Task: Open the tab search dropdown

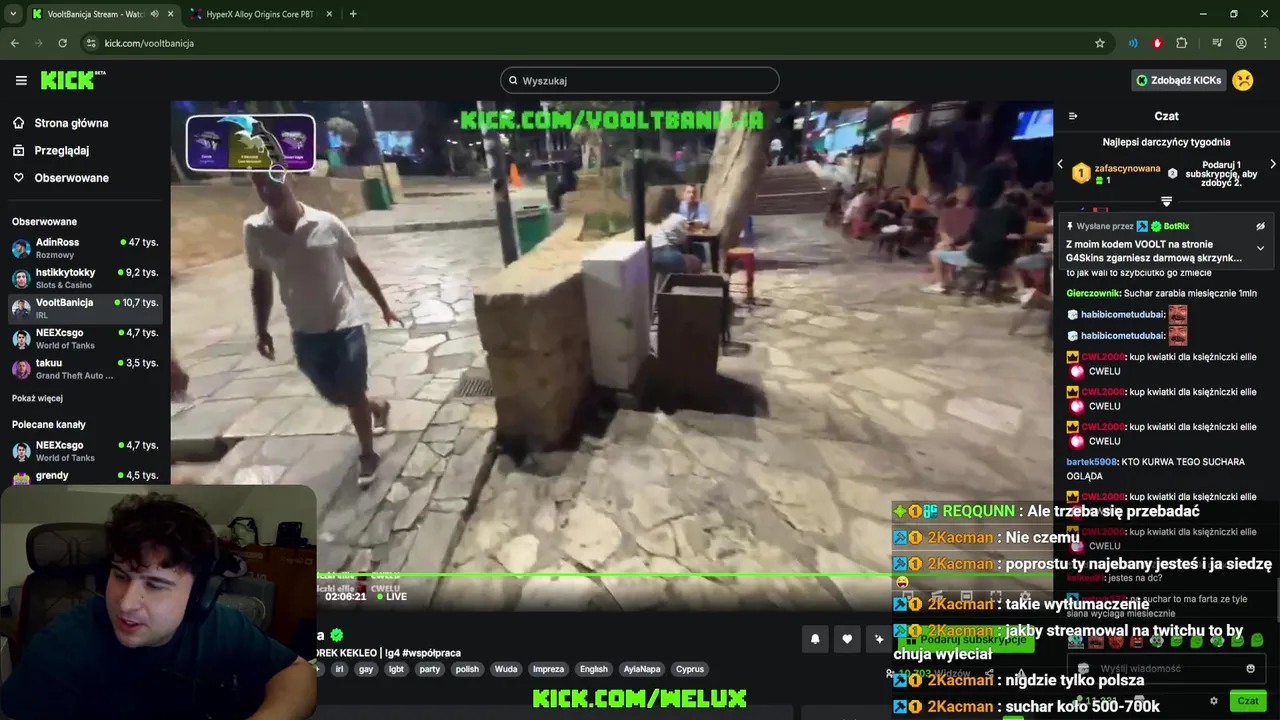Action: click(x=13, y=14)
